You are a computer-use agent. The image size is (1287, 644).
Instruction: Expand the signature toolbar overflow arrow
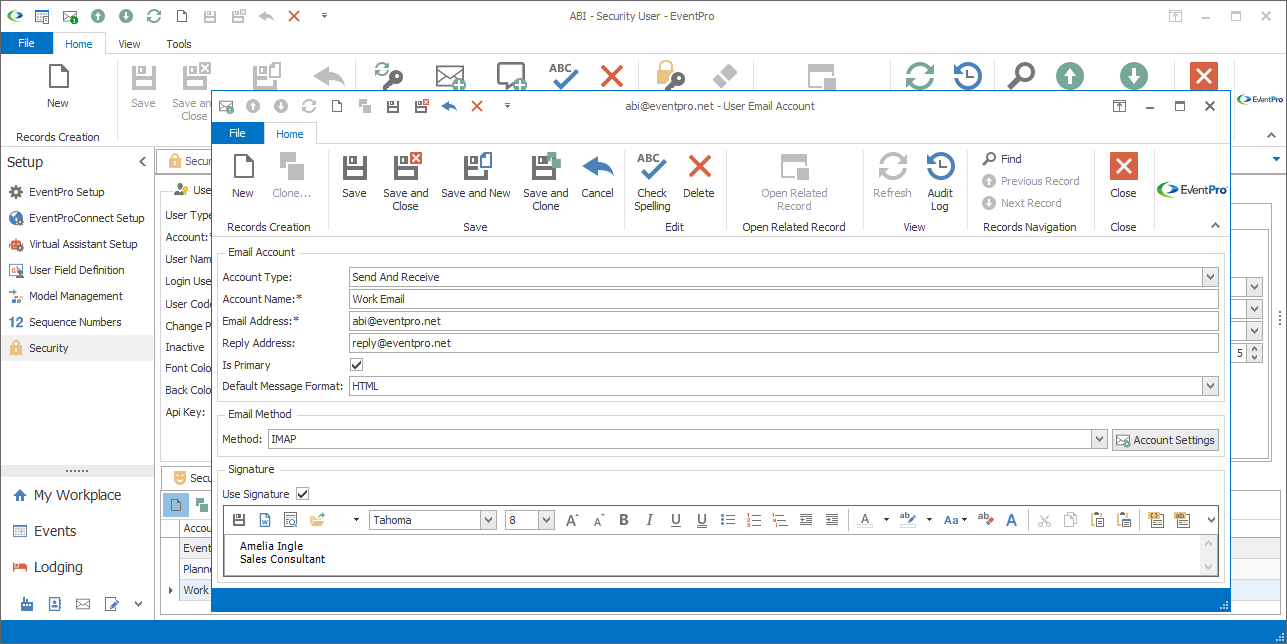tap(1211, 520)
